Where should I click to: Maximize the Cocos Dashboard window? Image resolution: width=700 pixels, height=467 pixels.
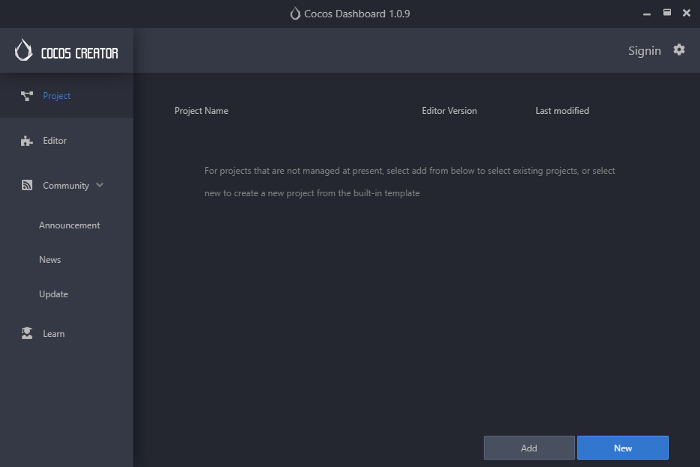[667, 13]
